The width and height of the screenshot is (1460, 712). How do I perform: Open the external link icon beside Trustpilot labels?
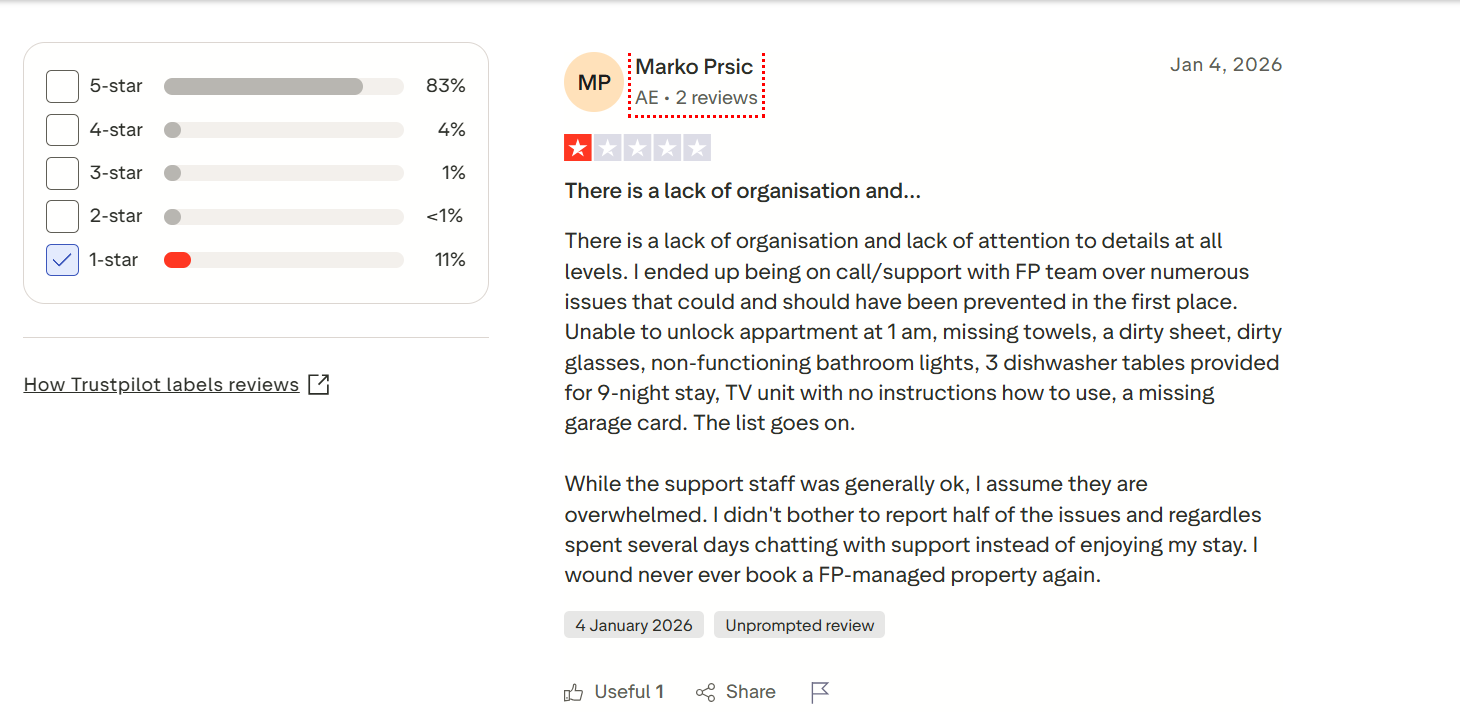point(318,384)
